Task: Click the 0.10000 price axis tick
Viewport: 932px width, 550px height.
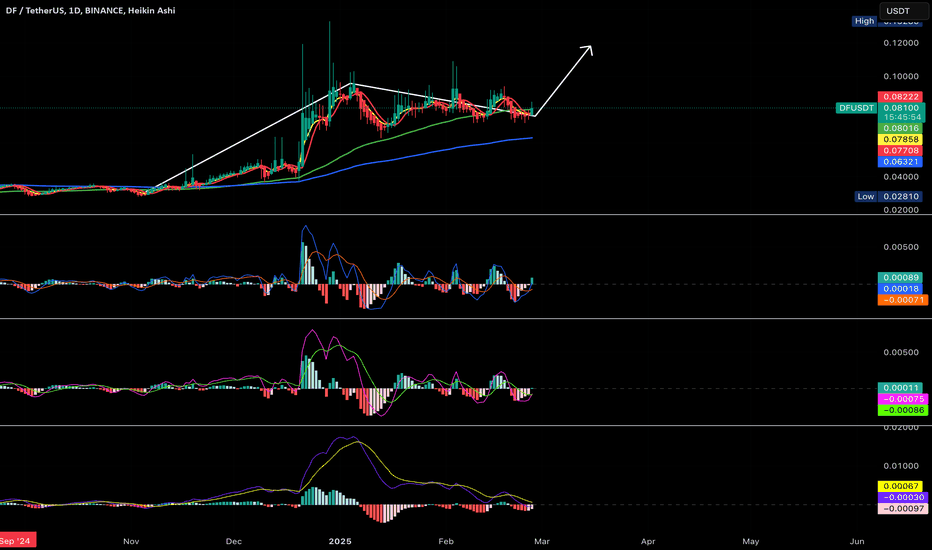Action: [x=901, y=77]
